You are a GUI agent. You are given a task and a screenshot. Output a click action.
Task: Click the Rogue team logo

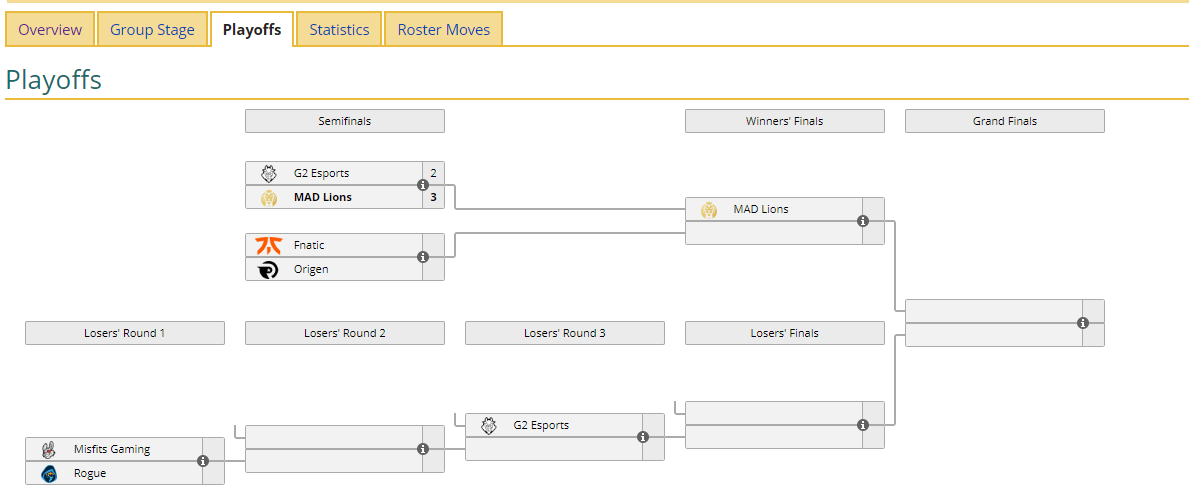pyautogui.click(x=49, y=473)
